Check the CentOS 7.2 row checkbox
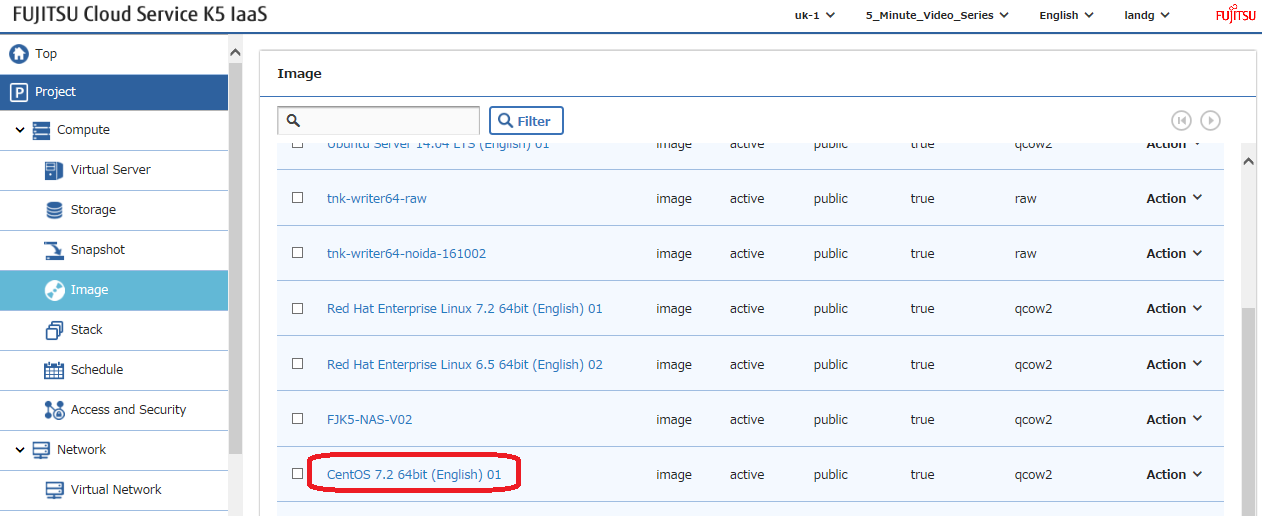This screenshot has width=1262, height=516. coord(297,474)
